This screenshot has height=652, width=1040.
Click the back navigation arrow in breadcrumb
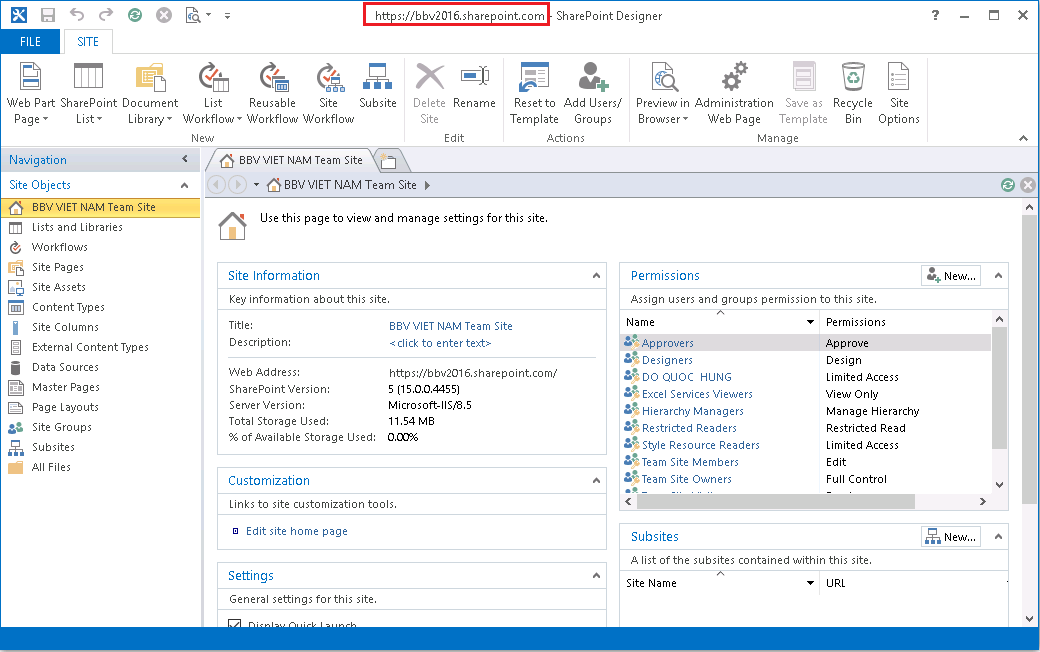[216, 185]
